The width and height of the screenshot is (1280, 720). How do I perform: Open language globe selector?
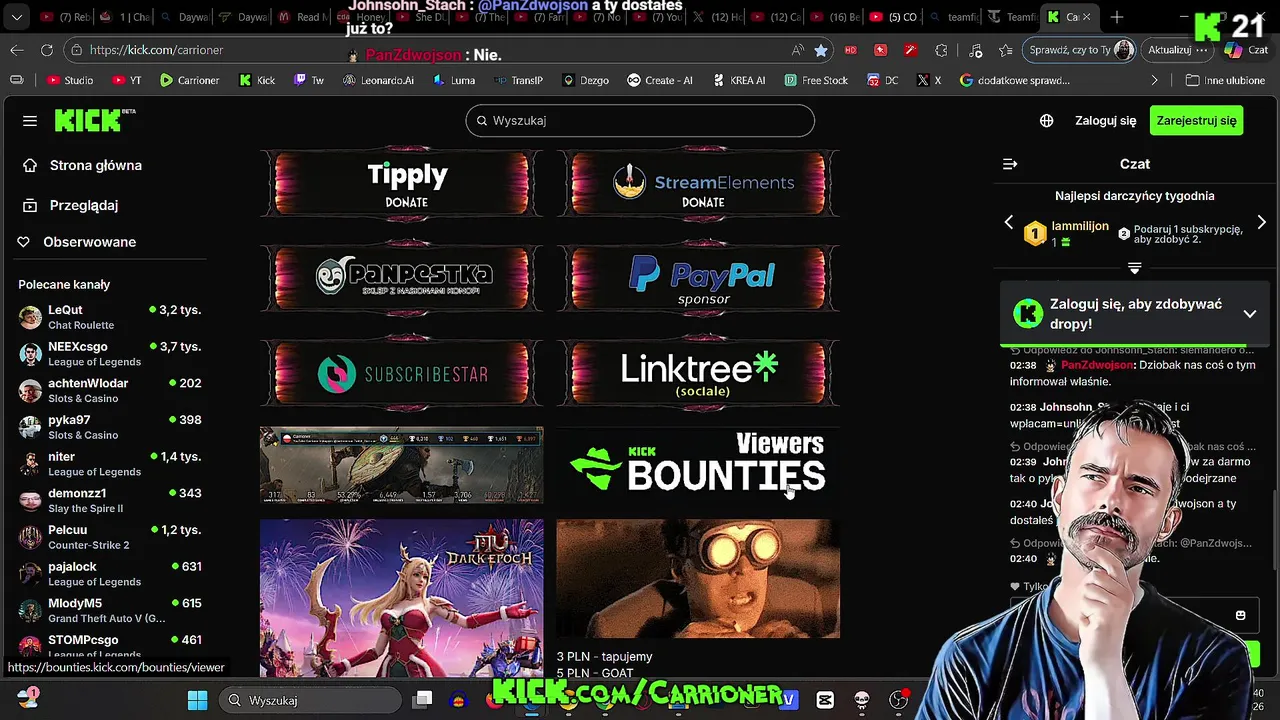(x=1046, y=121)
